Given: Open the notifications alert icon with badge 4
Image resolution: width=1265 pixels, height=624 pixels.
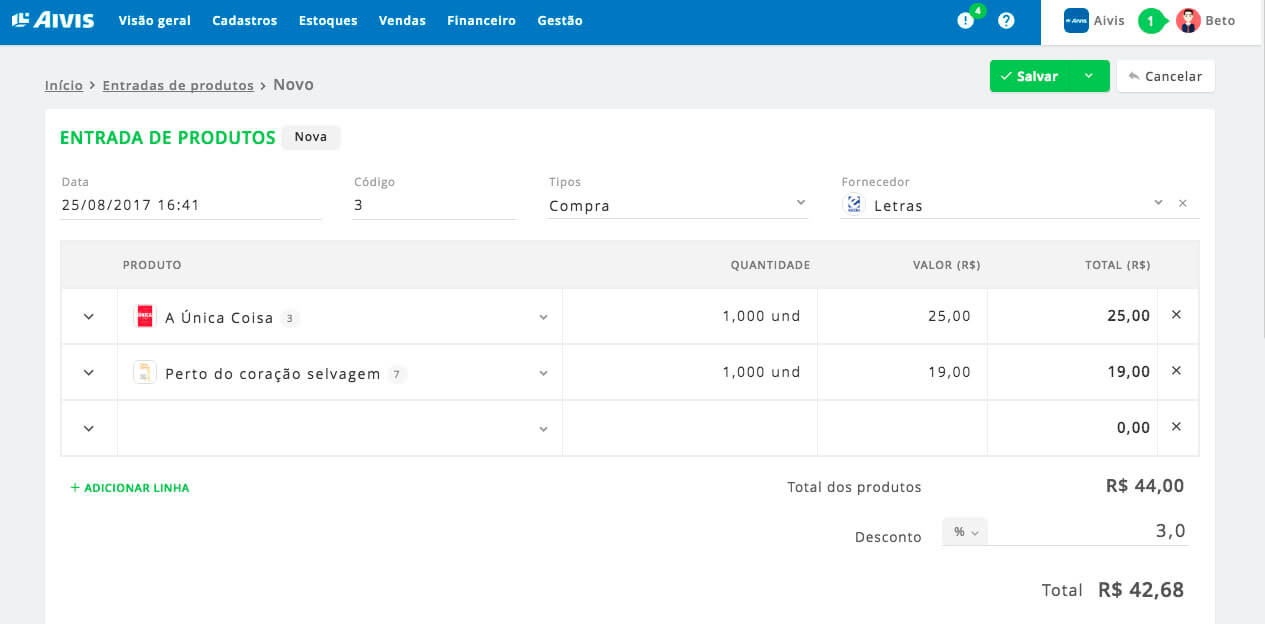Looking at the screenshot, I should [965, 20].
